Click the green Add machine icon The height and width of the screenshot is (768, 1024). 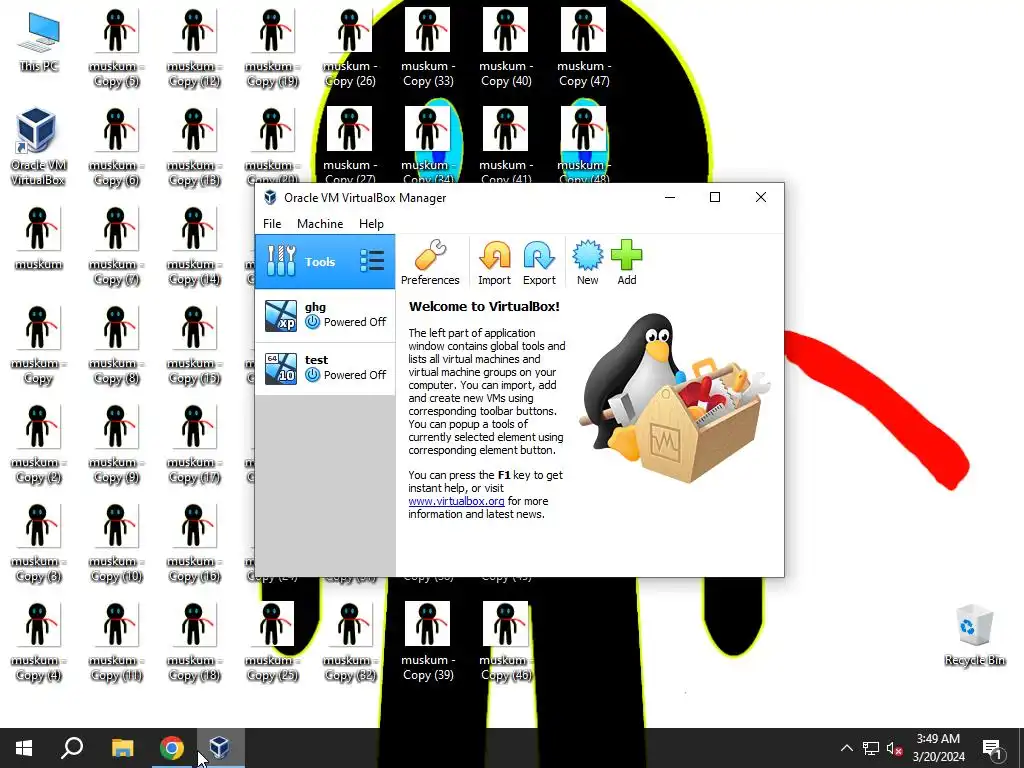pos(626,262)
